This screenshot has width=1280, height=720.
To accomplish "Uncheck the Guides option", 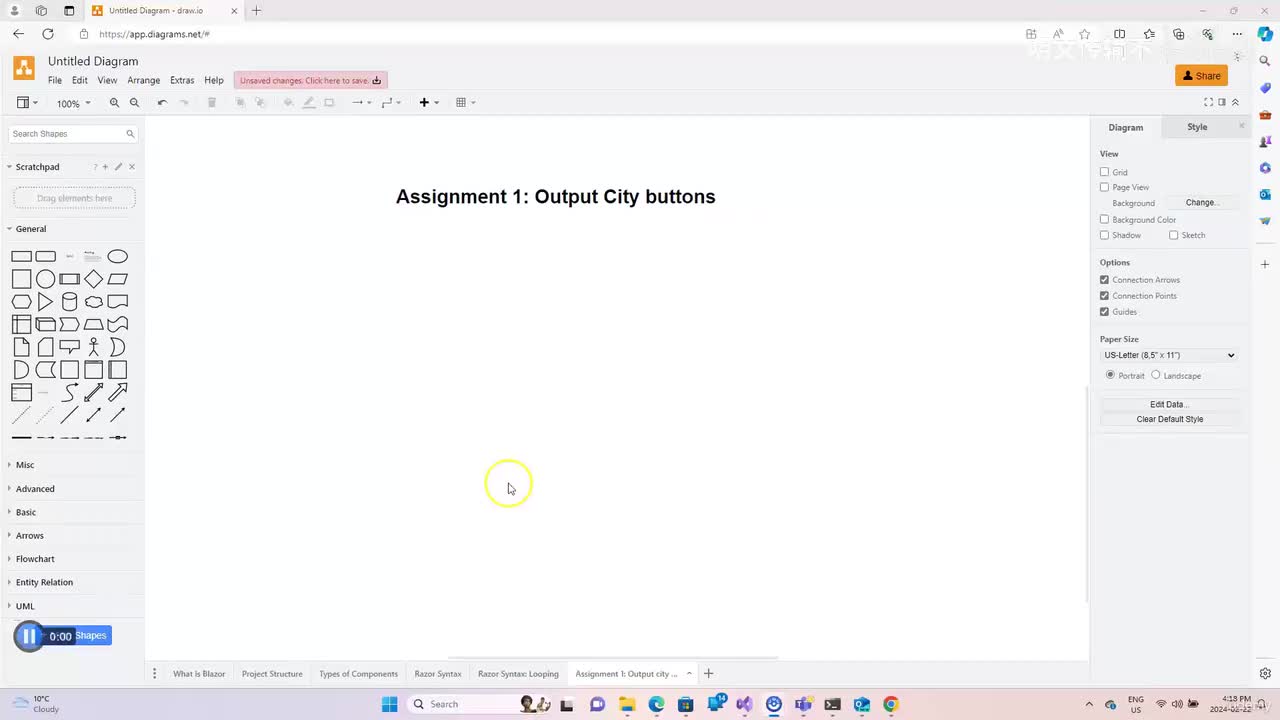I will (x=1104, y=312).
